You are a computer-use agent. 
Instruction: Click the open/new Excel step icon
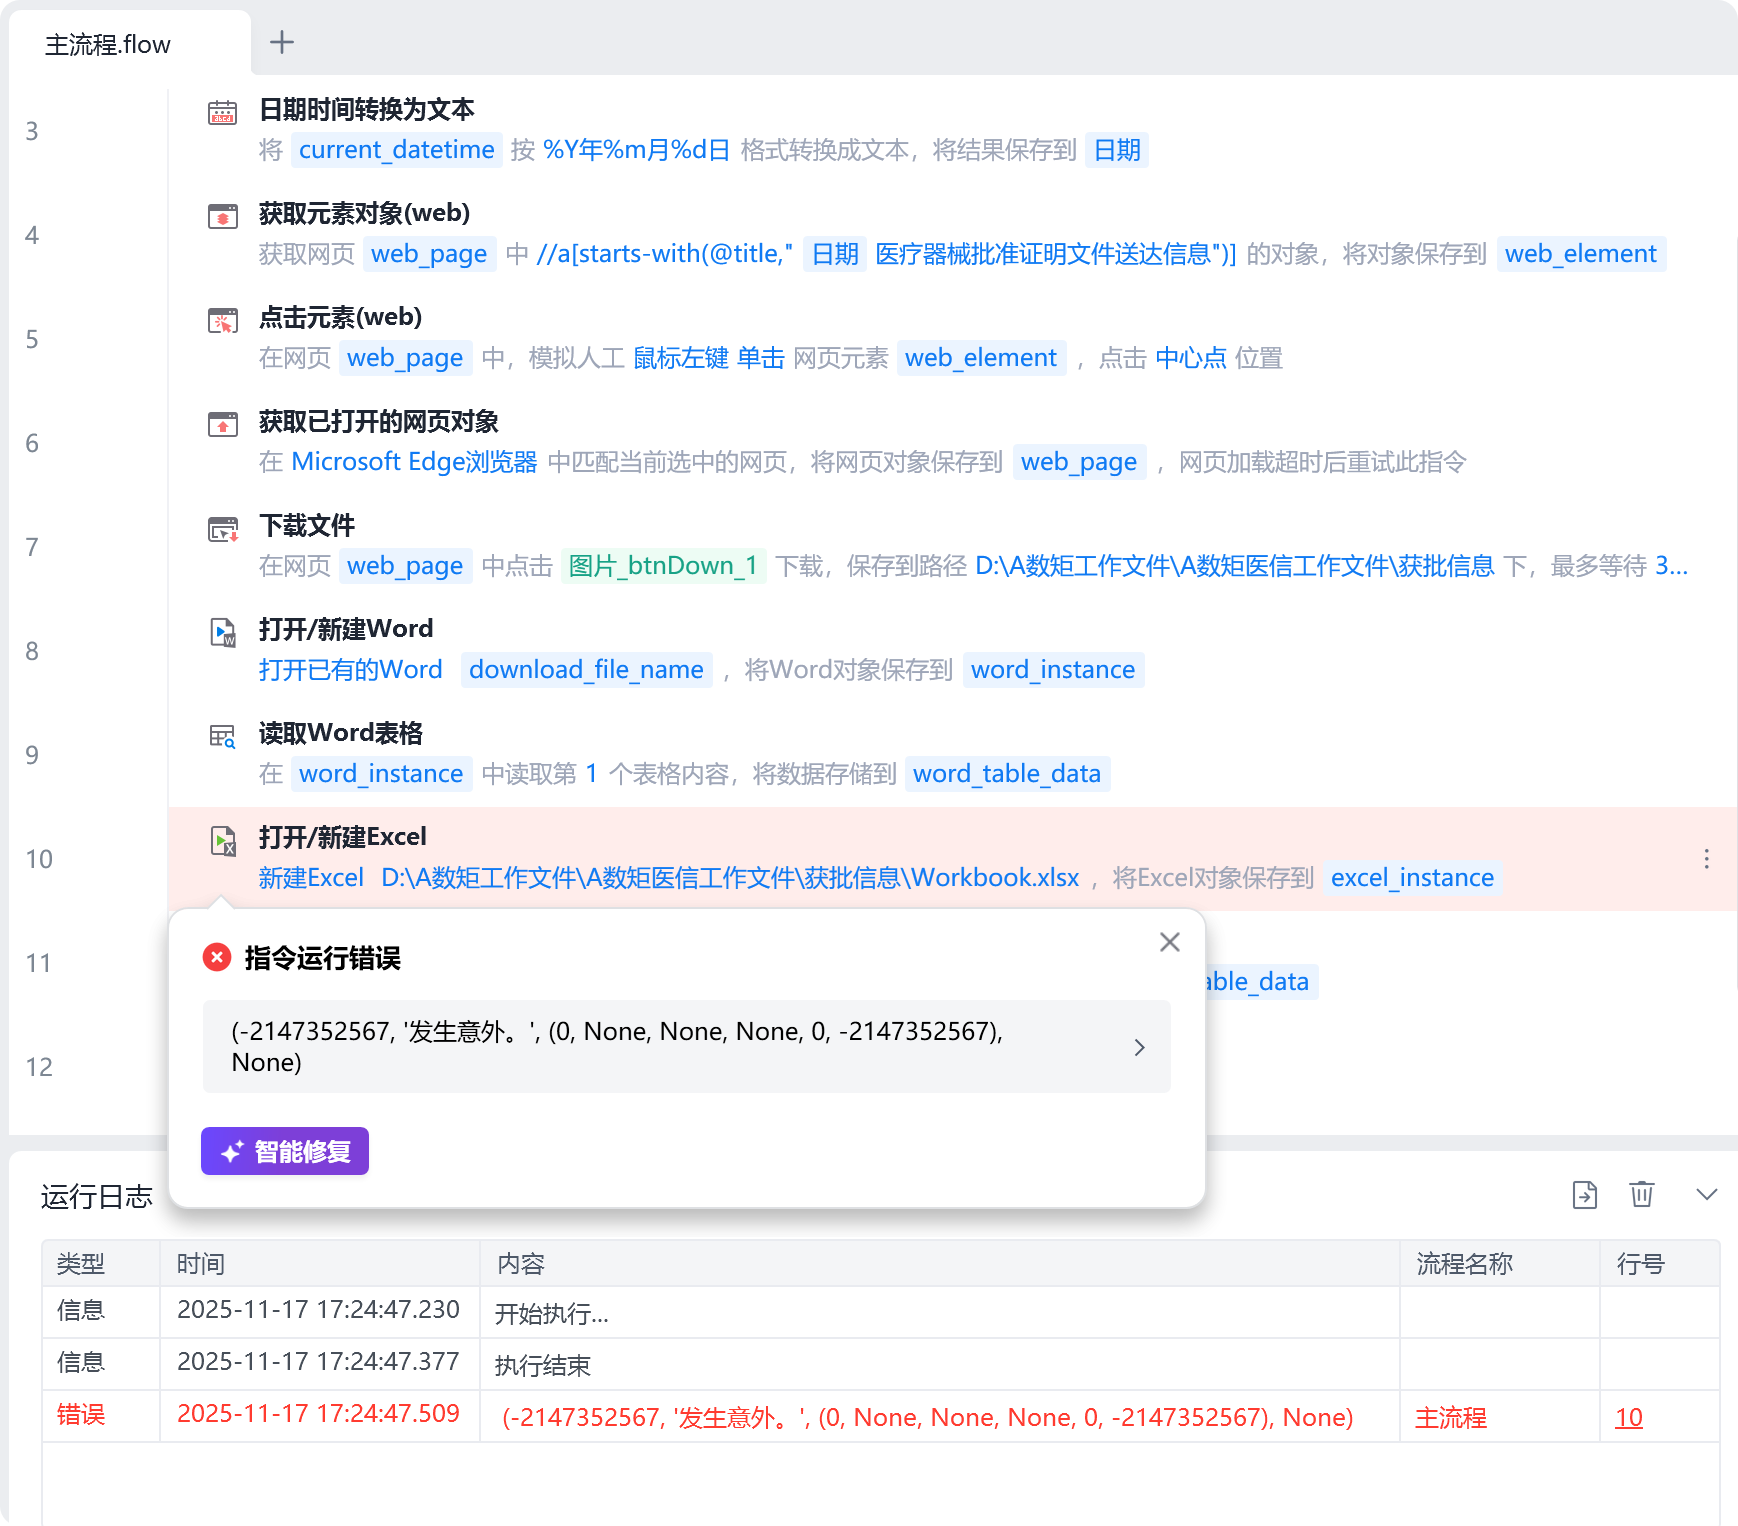[222, 840]
